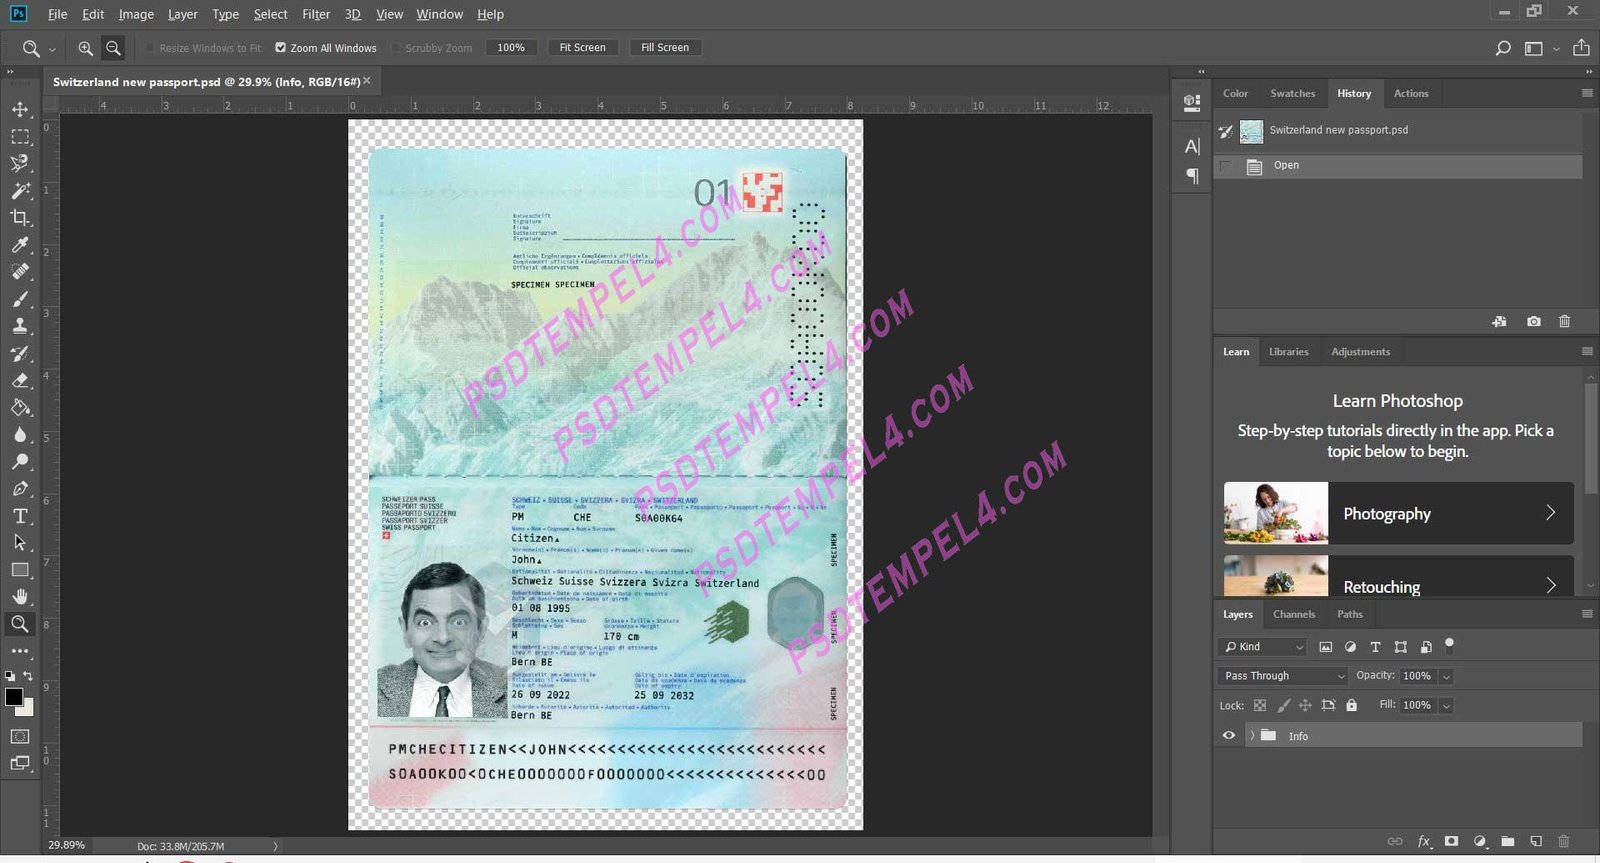This screenshot has width=1600, height=863.
Task: Select the Rectangular Marquee tool
Action: [20, 136]
